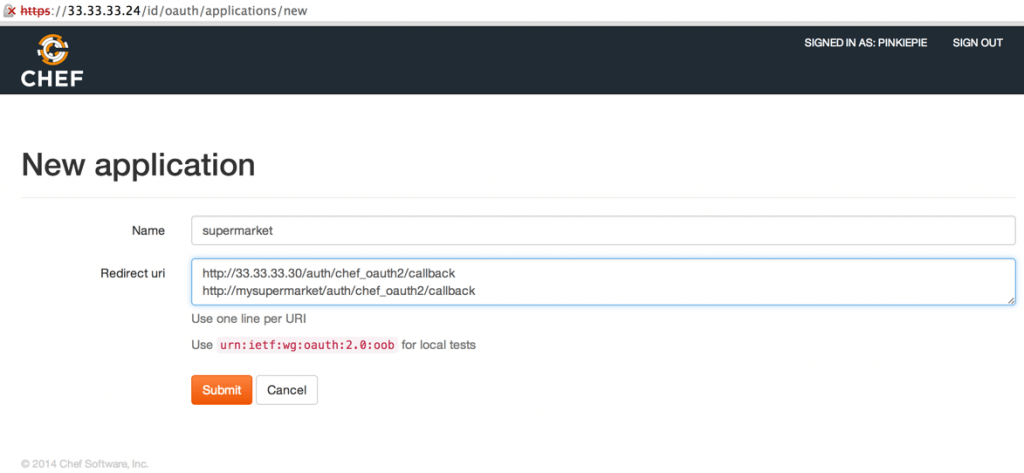Click the textarea resize handle corner
Viewport: 1024px width, 473px height.
point(1011,299)
